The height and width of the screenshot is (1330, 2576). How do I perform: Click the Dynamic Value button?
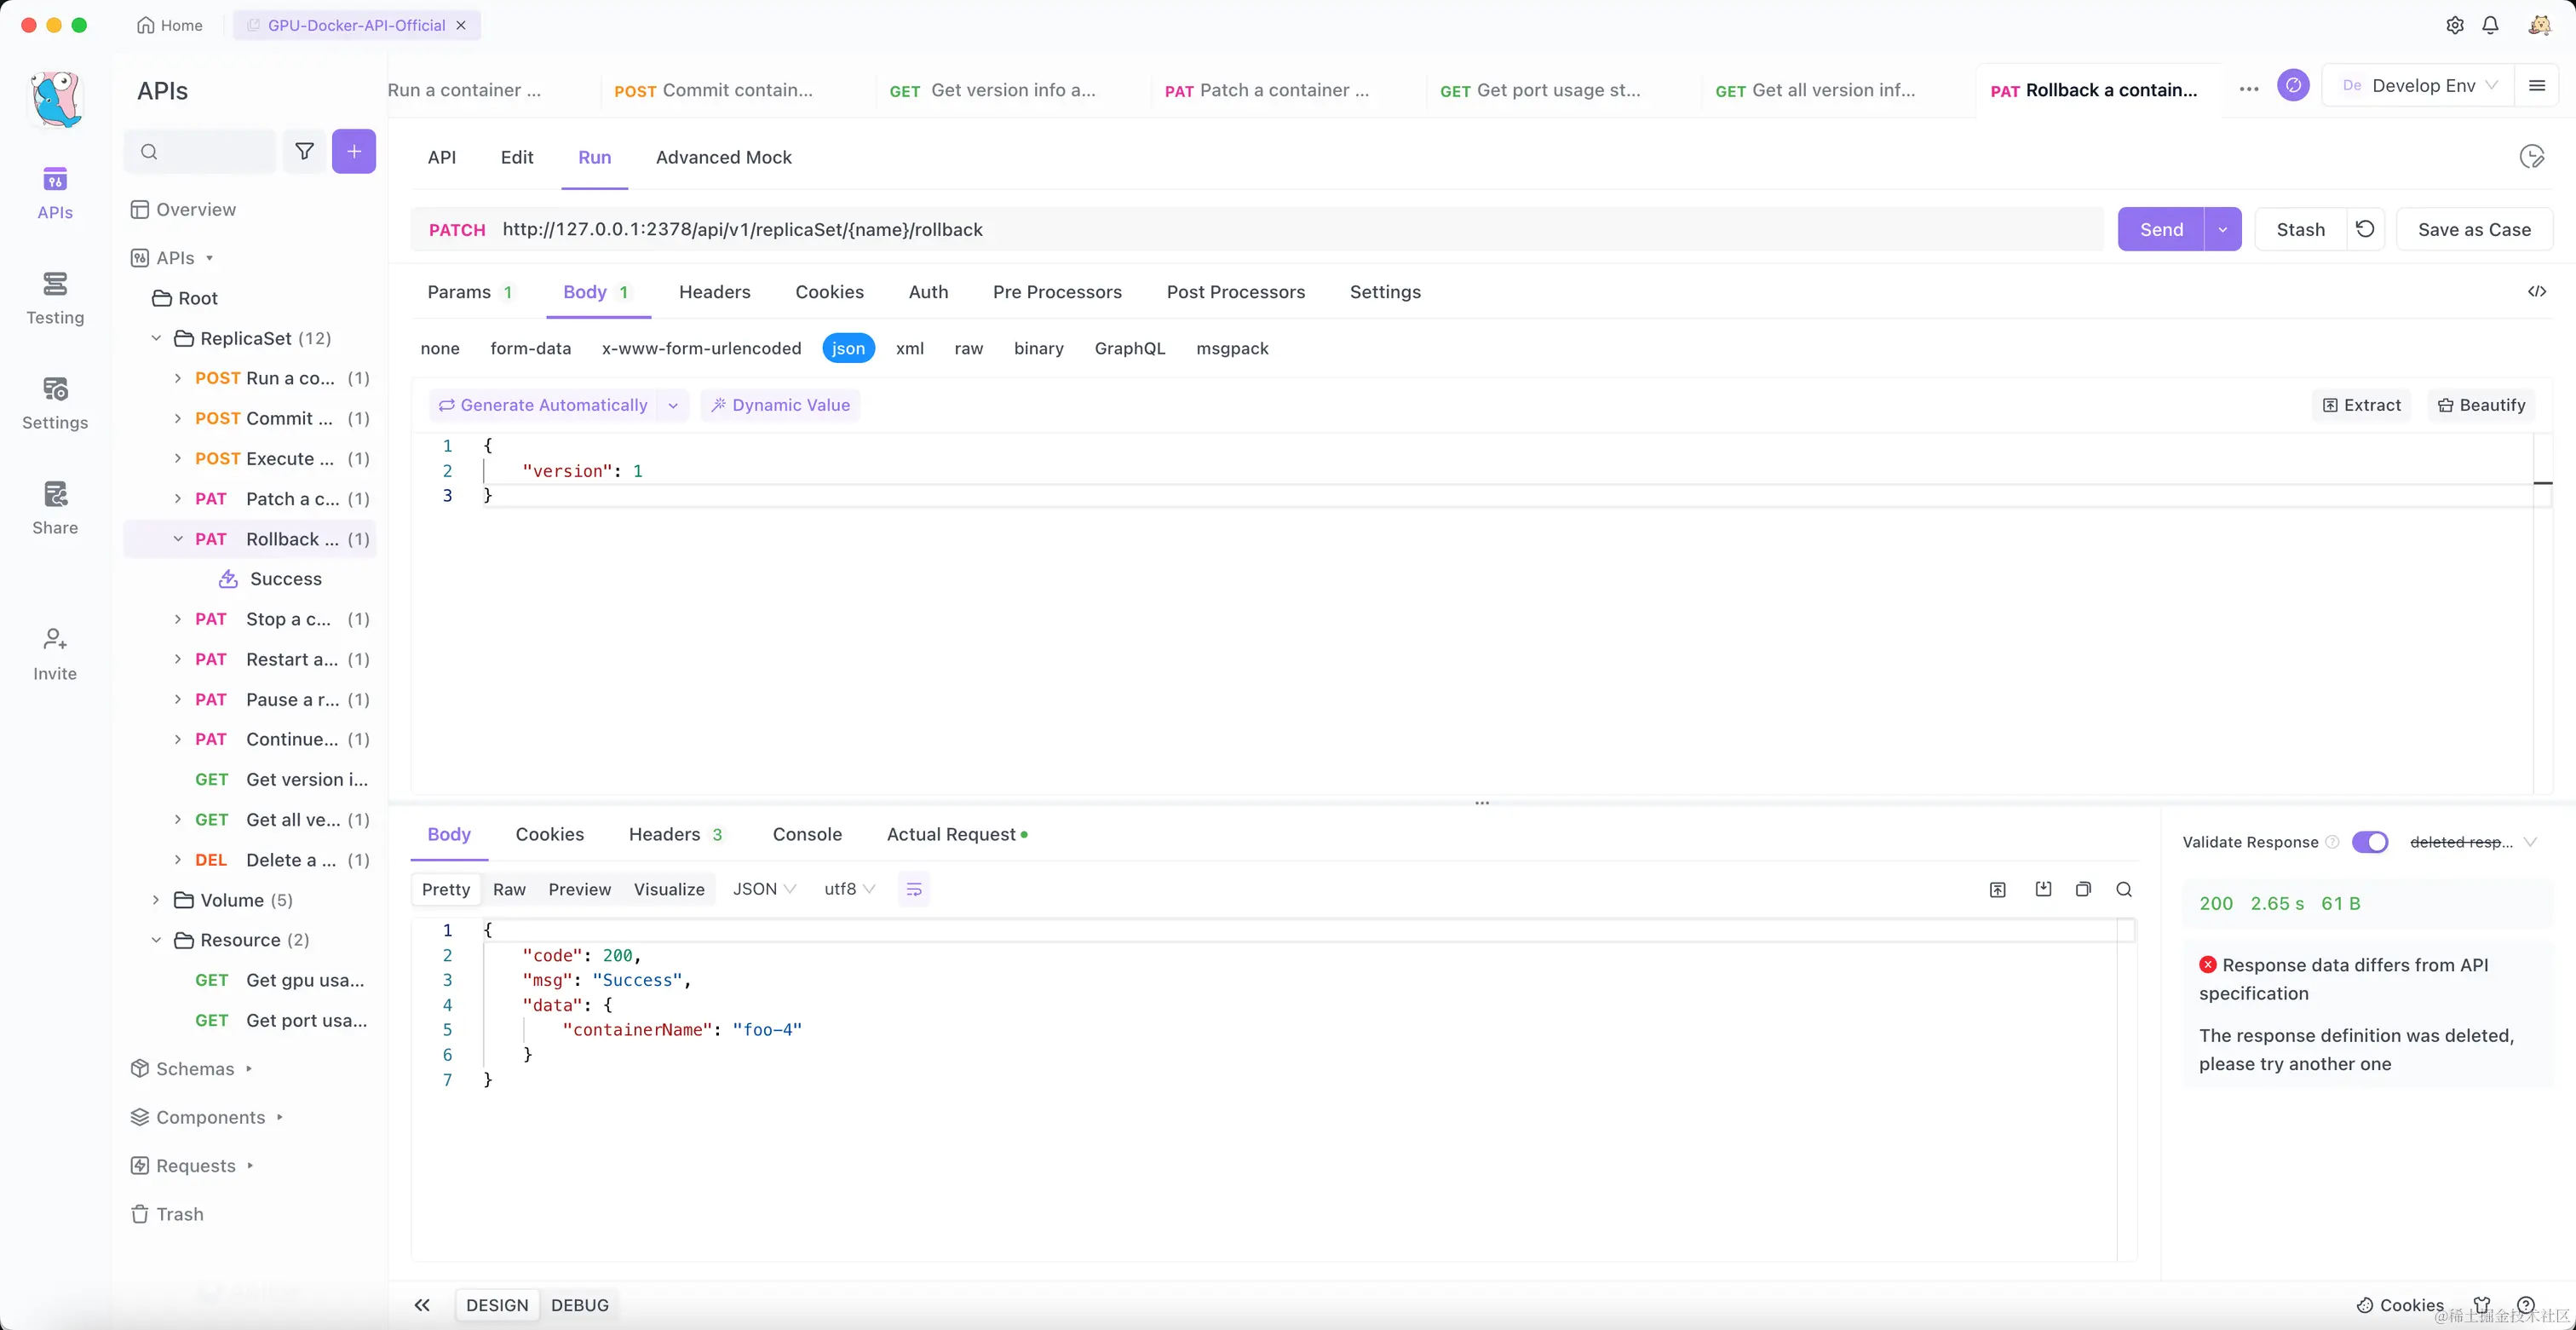tap(780, 405)
